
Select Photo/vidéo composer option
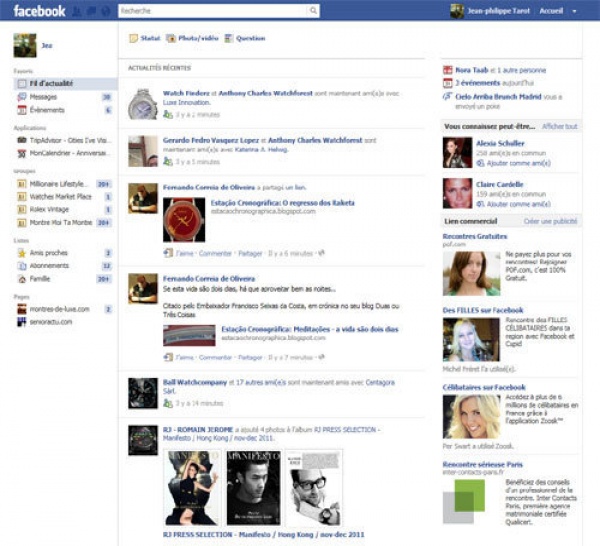point(192,38)
